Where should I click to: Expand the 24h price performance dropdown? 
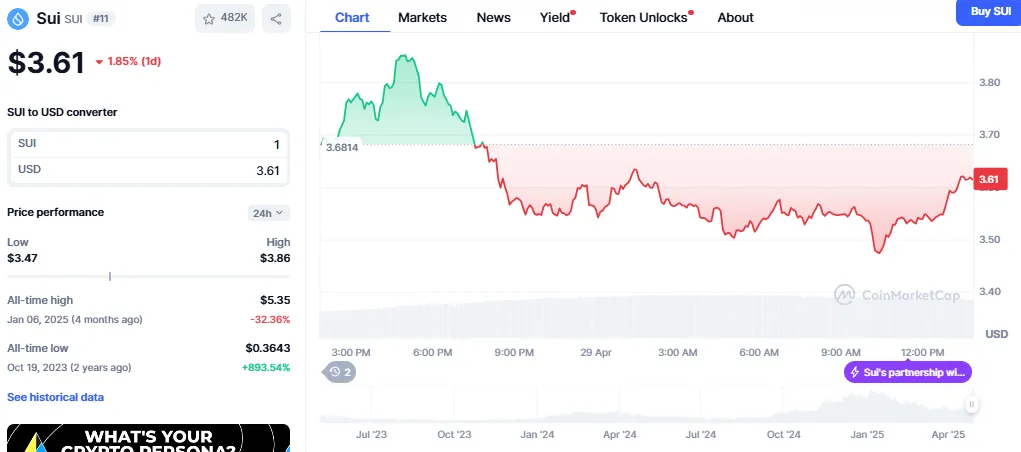(x=268, y=213)
